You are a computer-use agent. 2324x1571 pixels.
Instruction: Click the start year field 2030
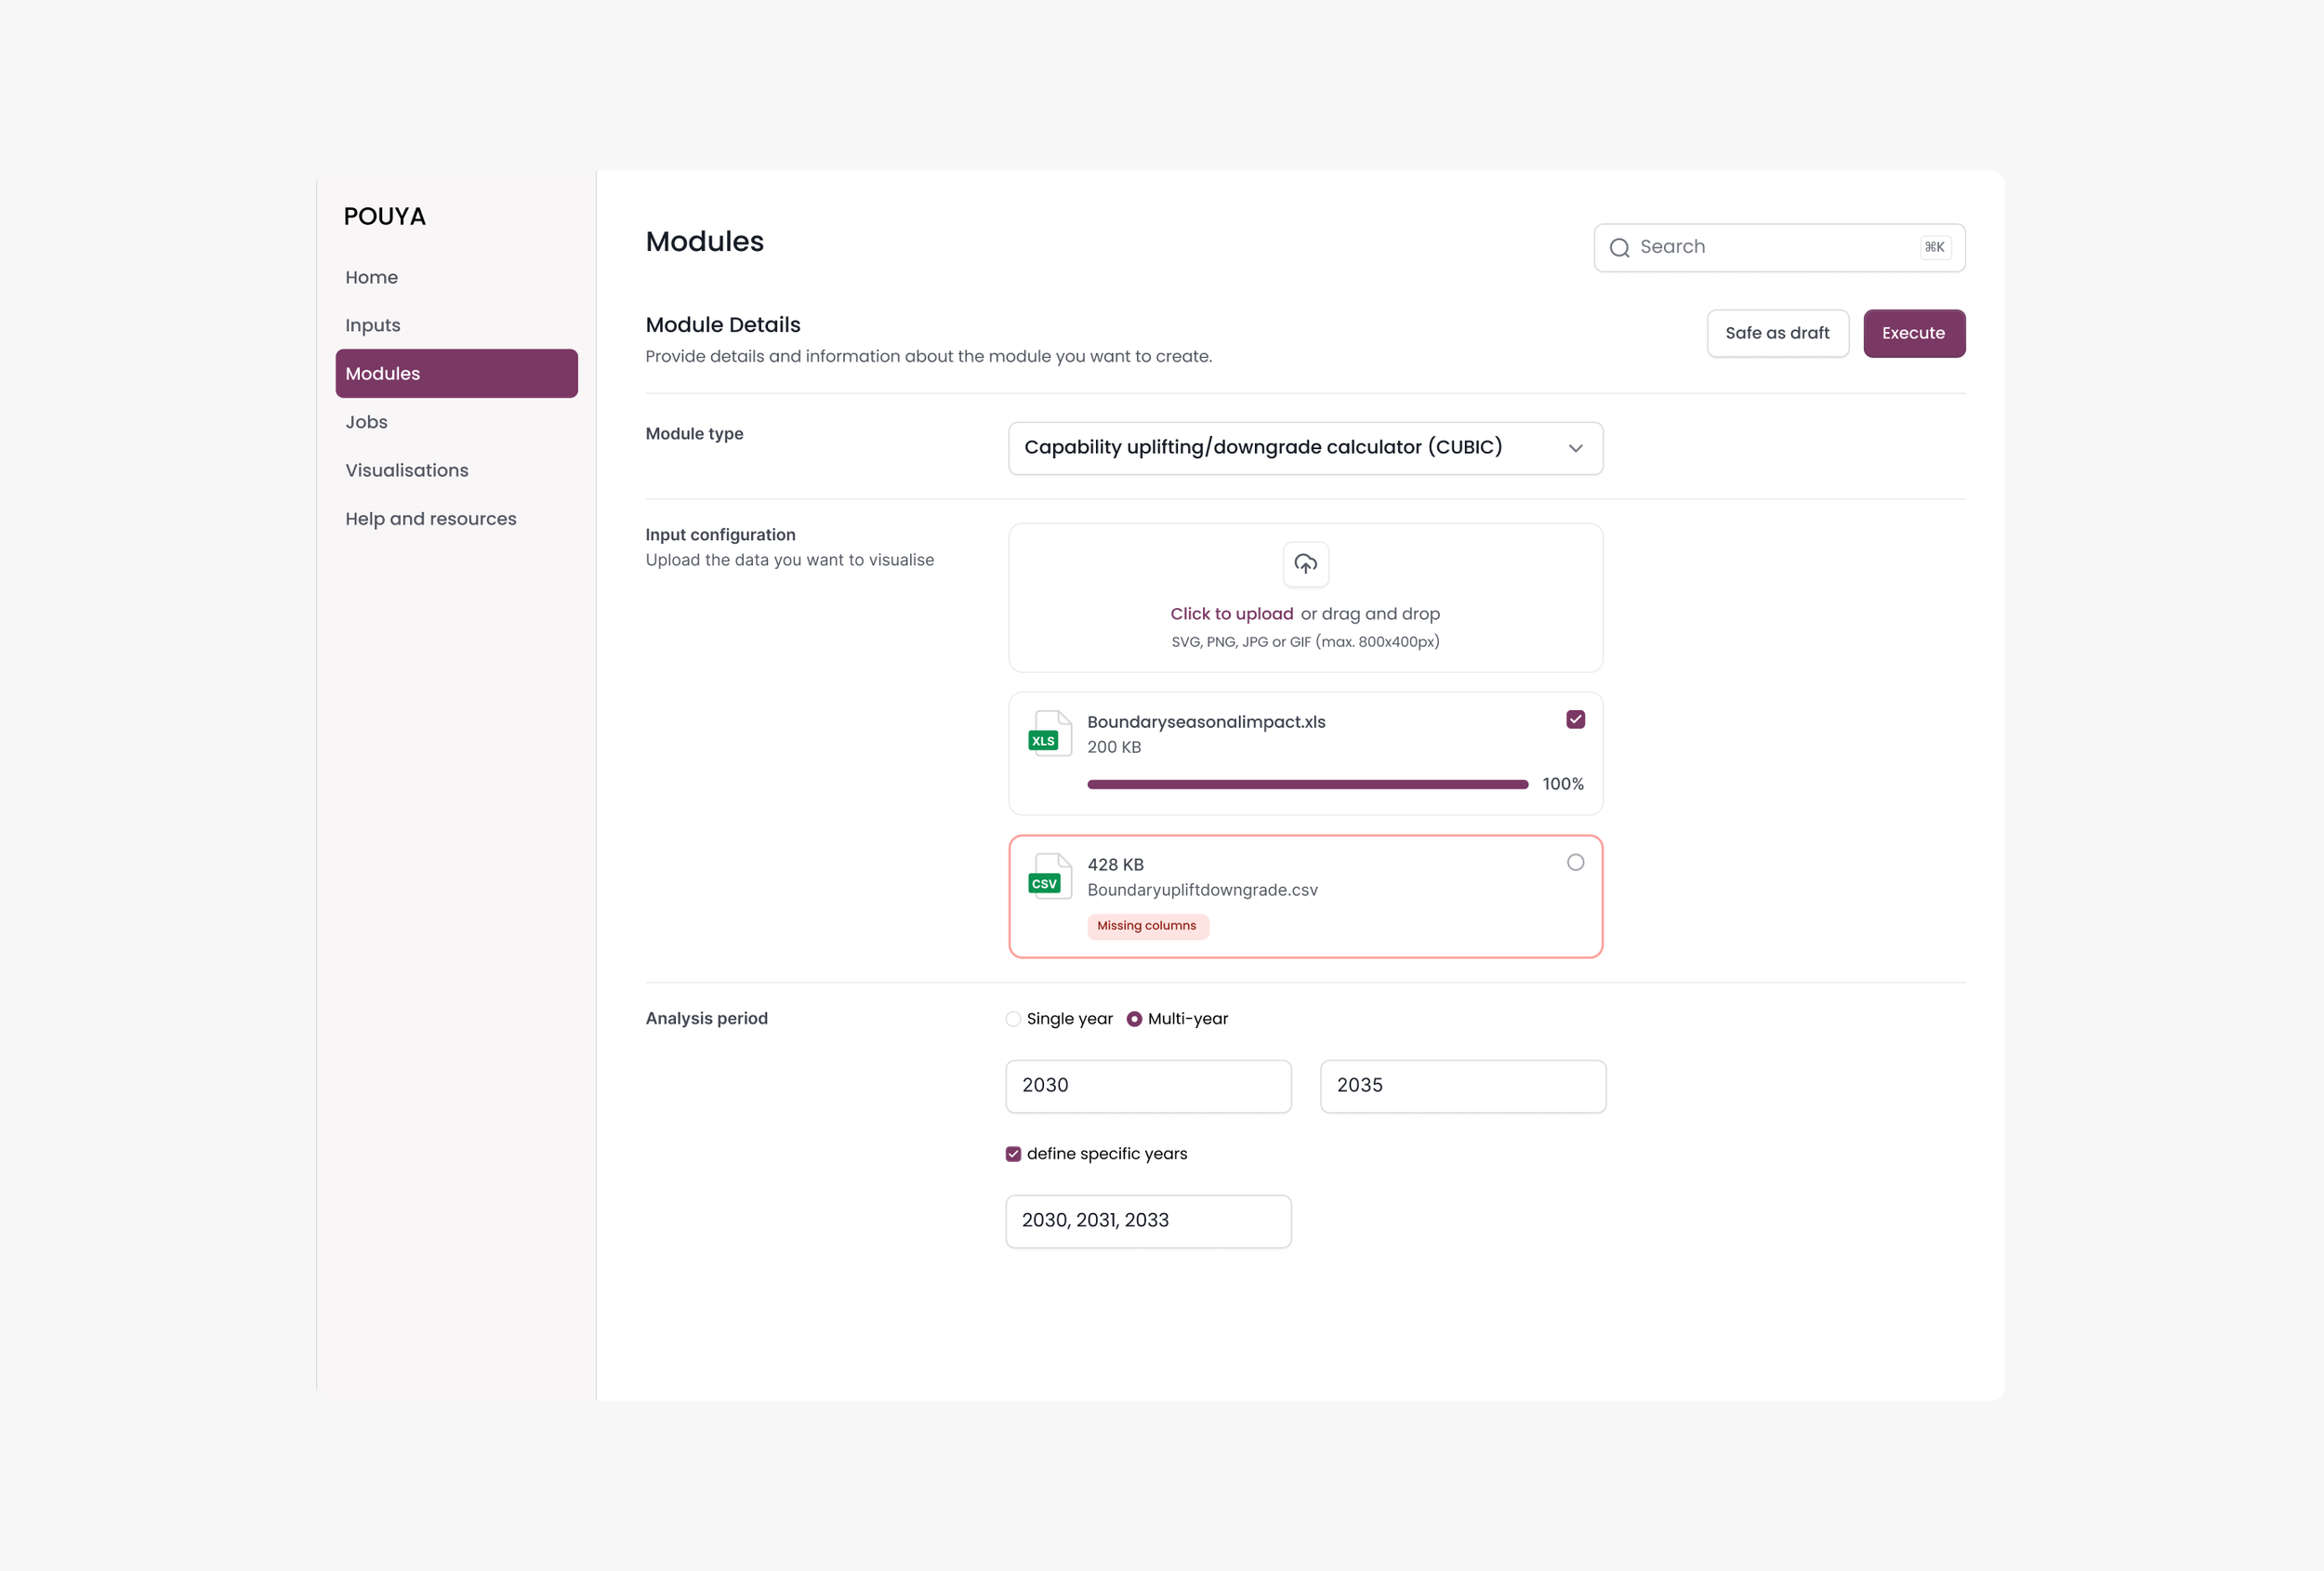pos(1148,1086)
